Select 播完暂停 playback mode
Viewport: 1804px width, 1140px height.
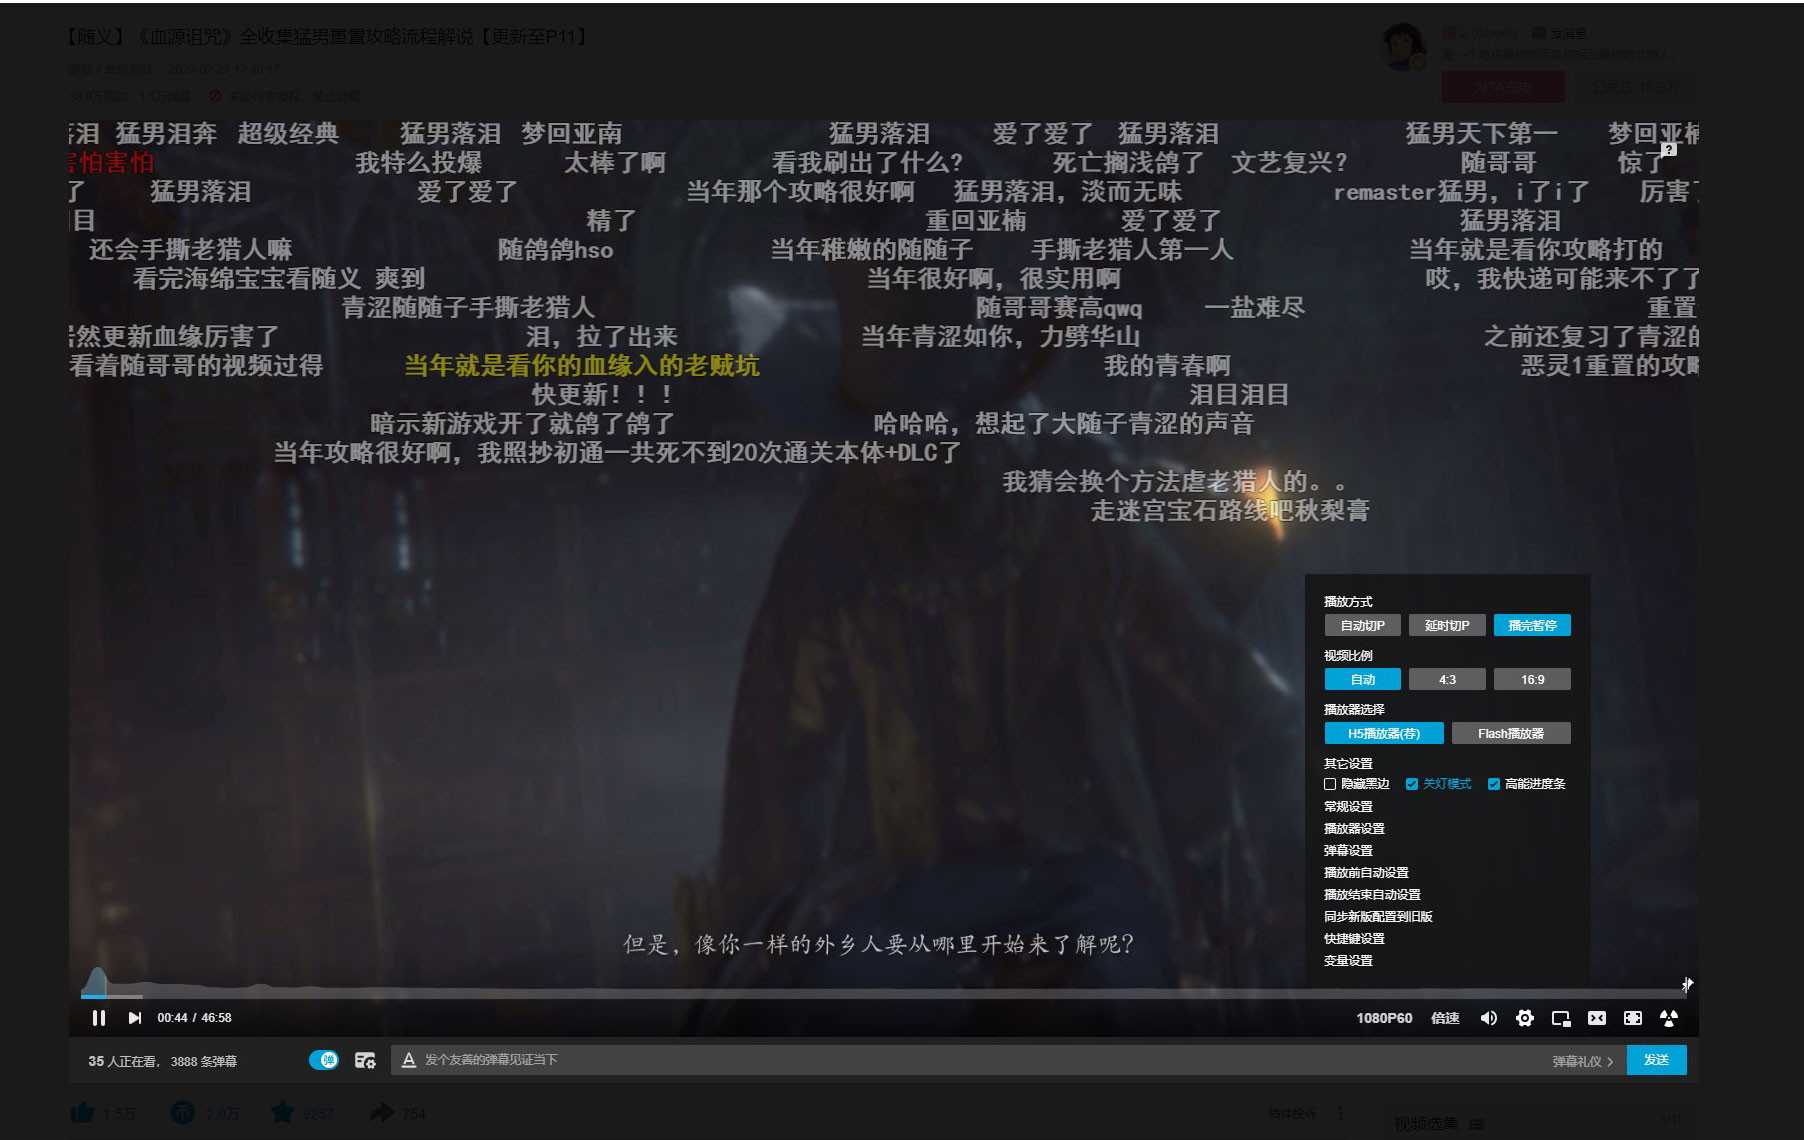pyautogui.click(x=1532, y=626)
